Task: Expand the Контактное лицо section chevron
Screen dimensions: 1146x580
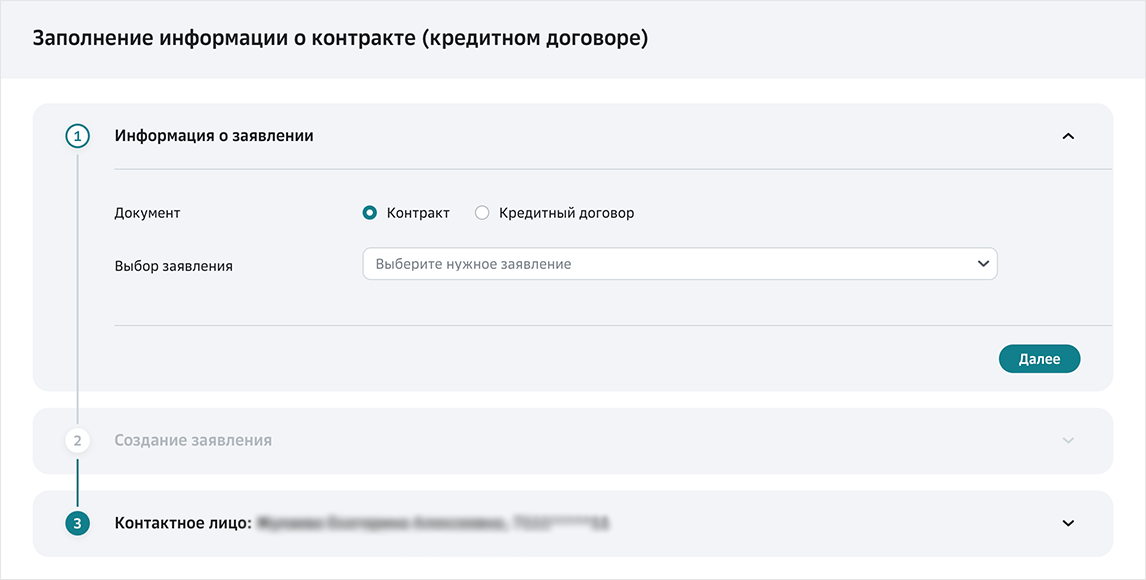Action: [1068, 523]
